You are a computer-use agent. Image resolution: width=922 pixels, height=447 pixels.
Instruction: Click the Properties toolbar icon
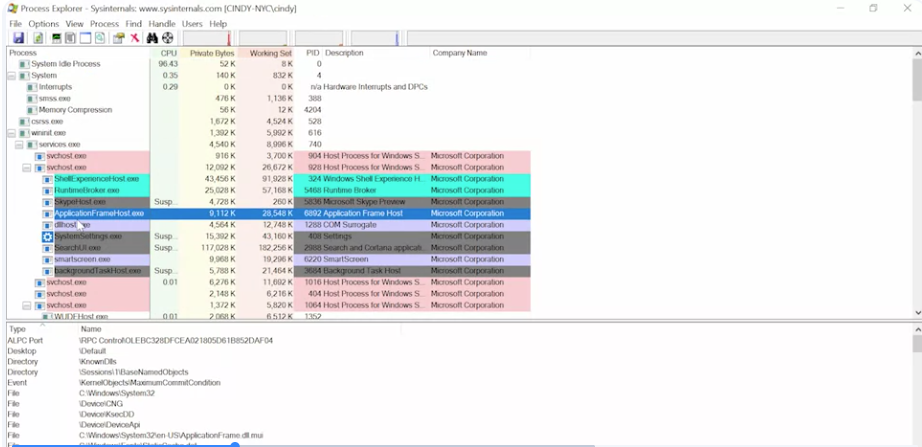point(119,38)
